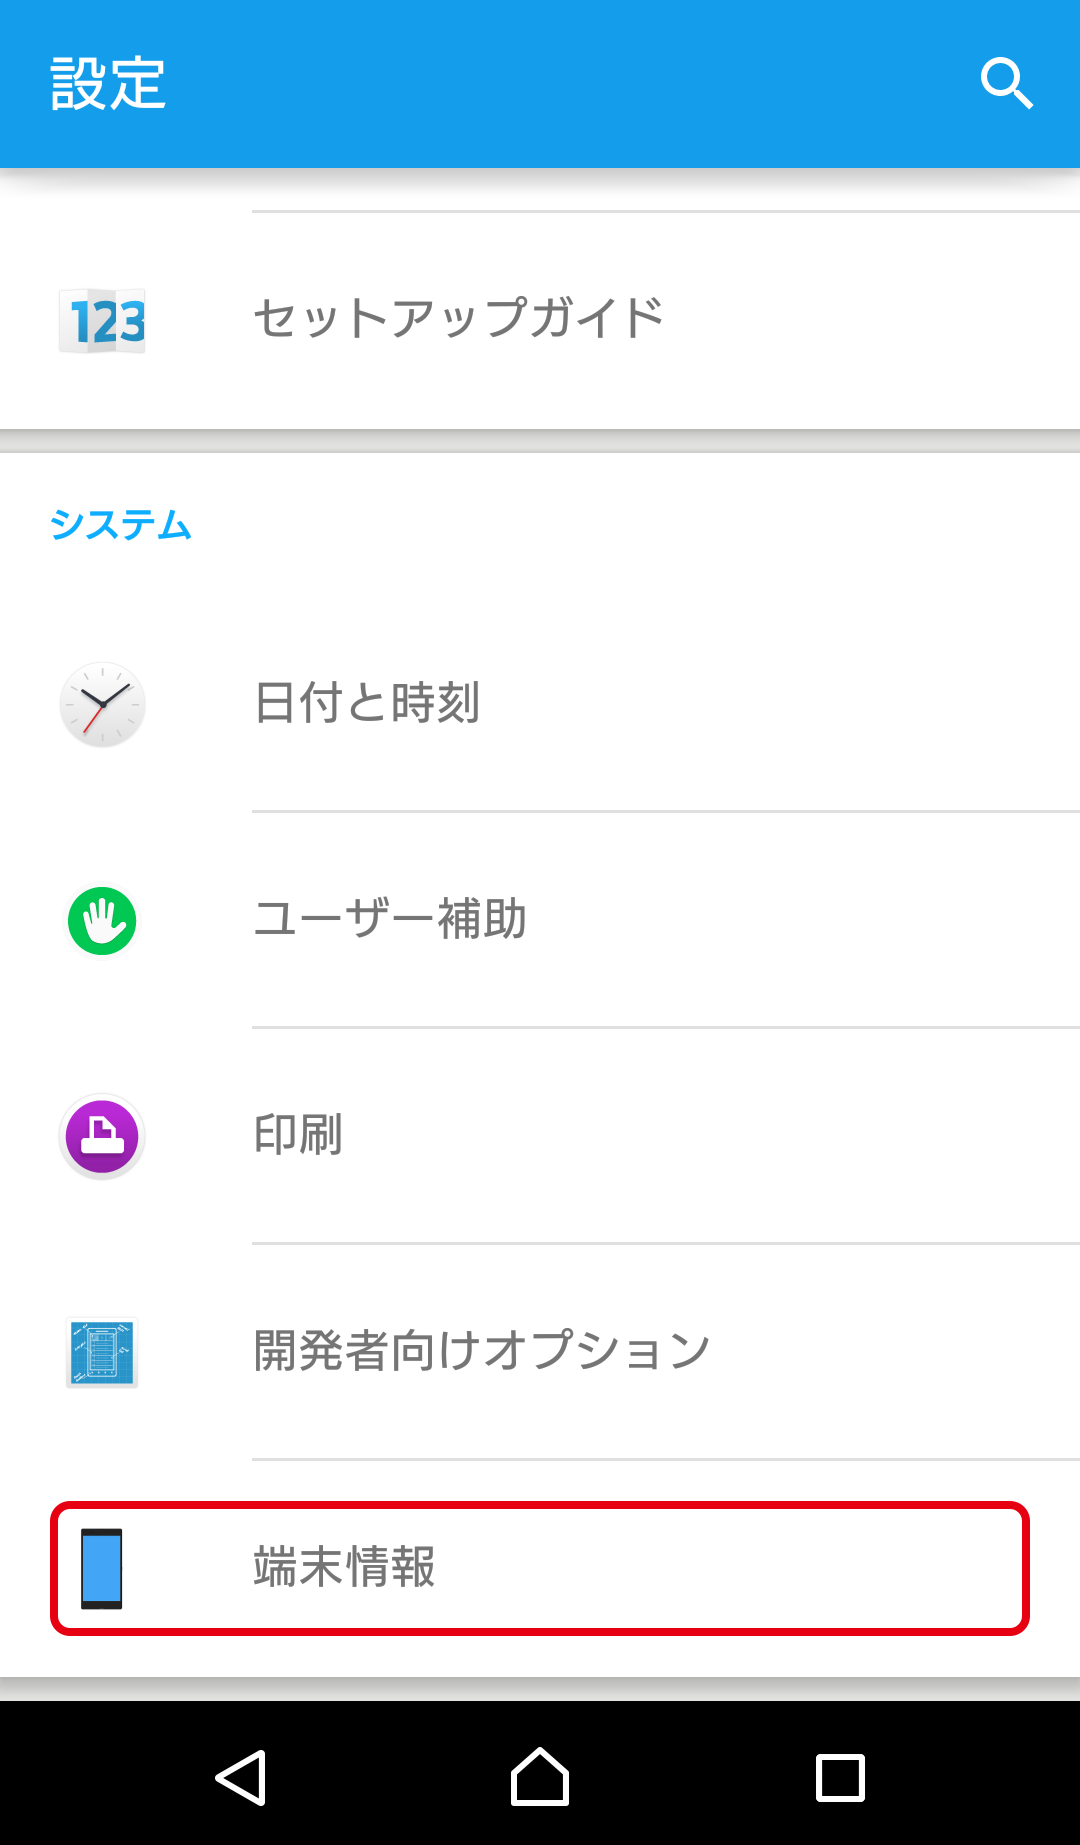Tap the green hand accessibility icon
The image size is (1080, 1845).
point(102,921)
